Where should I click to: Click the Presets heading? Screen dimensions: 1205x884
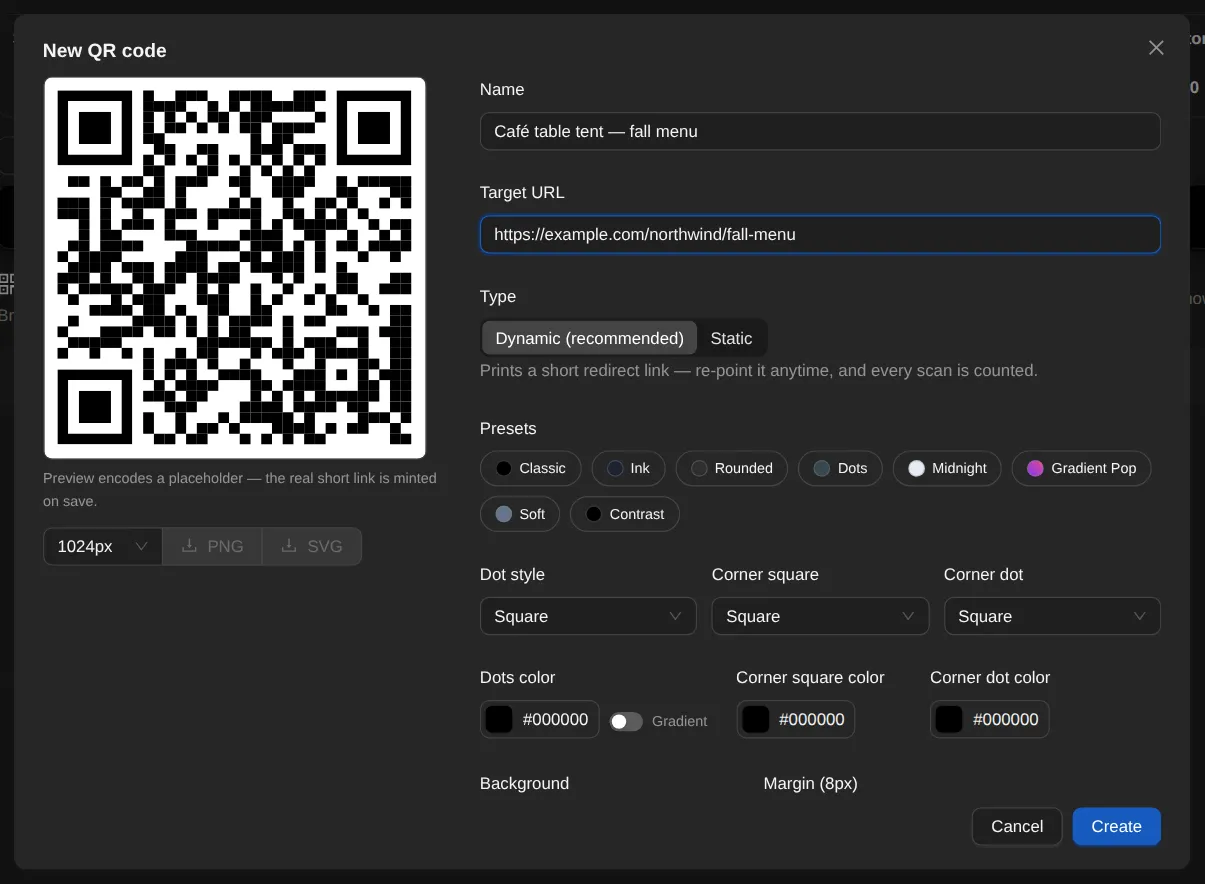pos(508,428)
